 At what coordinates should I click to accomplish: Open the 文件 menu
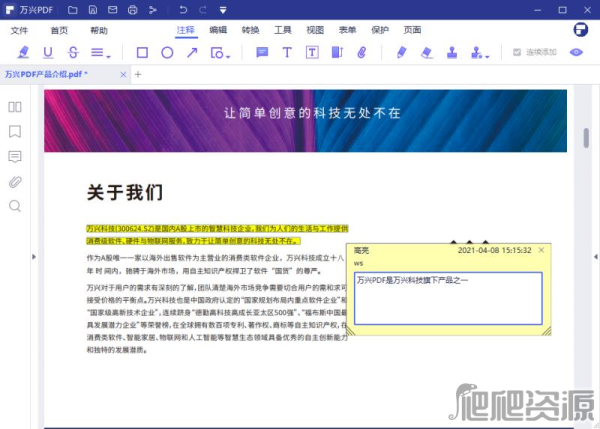[x=19, y=30]
